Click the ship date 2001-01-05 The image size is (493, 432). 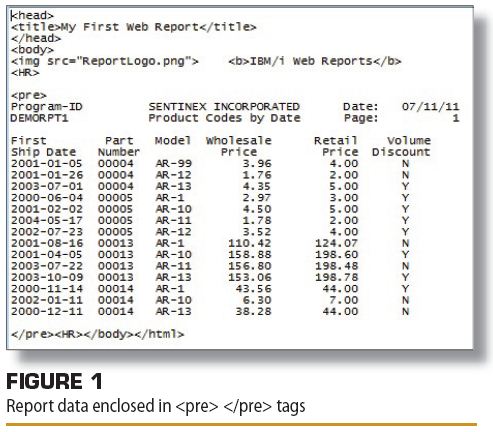[x=46, y=164]
